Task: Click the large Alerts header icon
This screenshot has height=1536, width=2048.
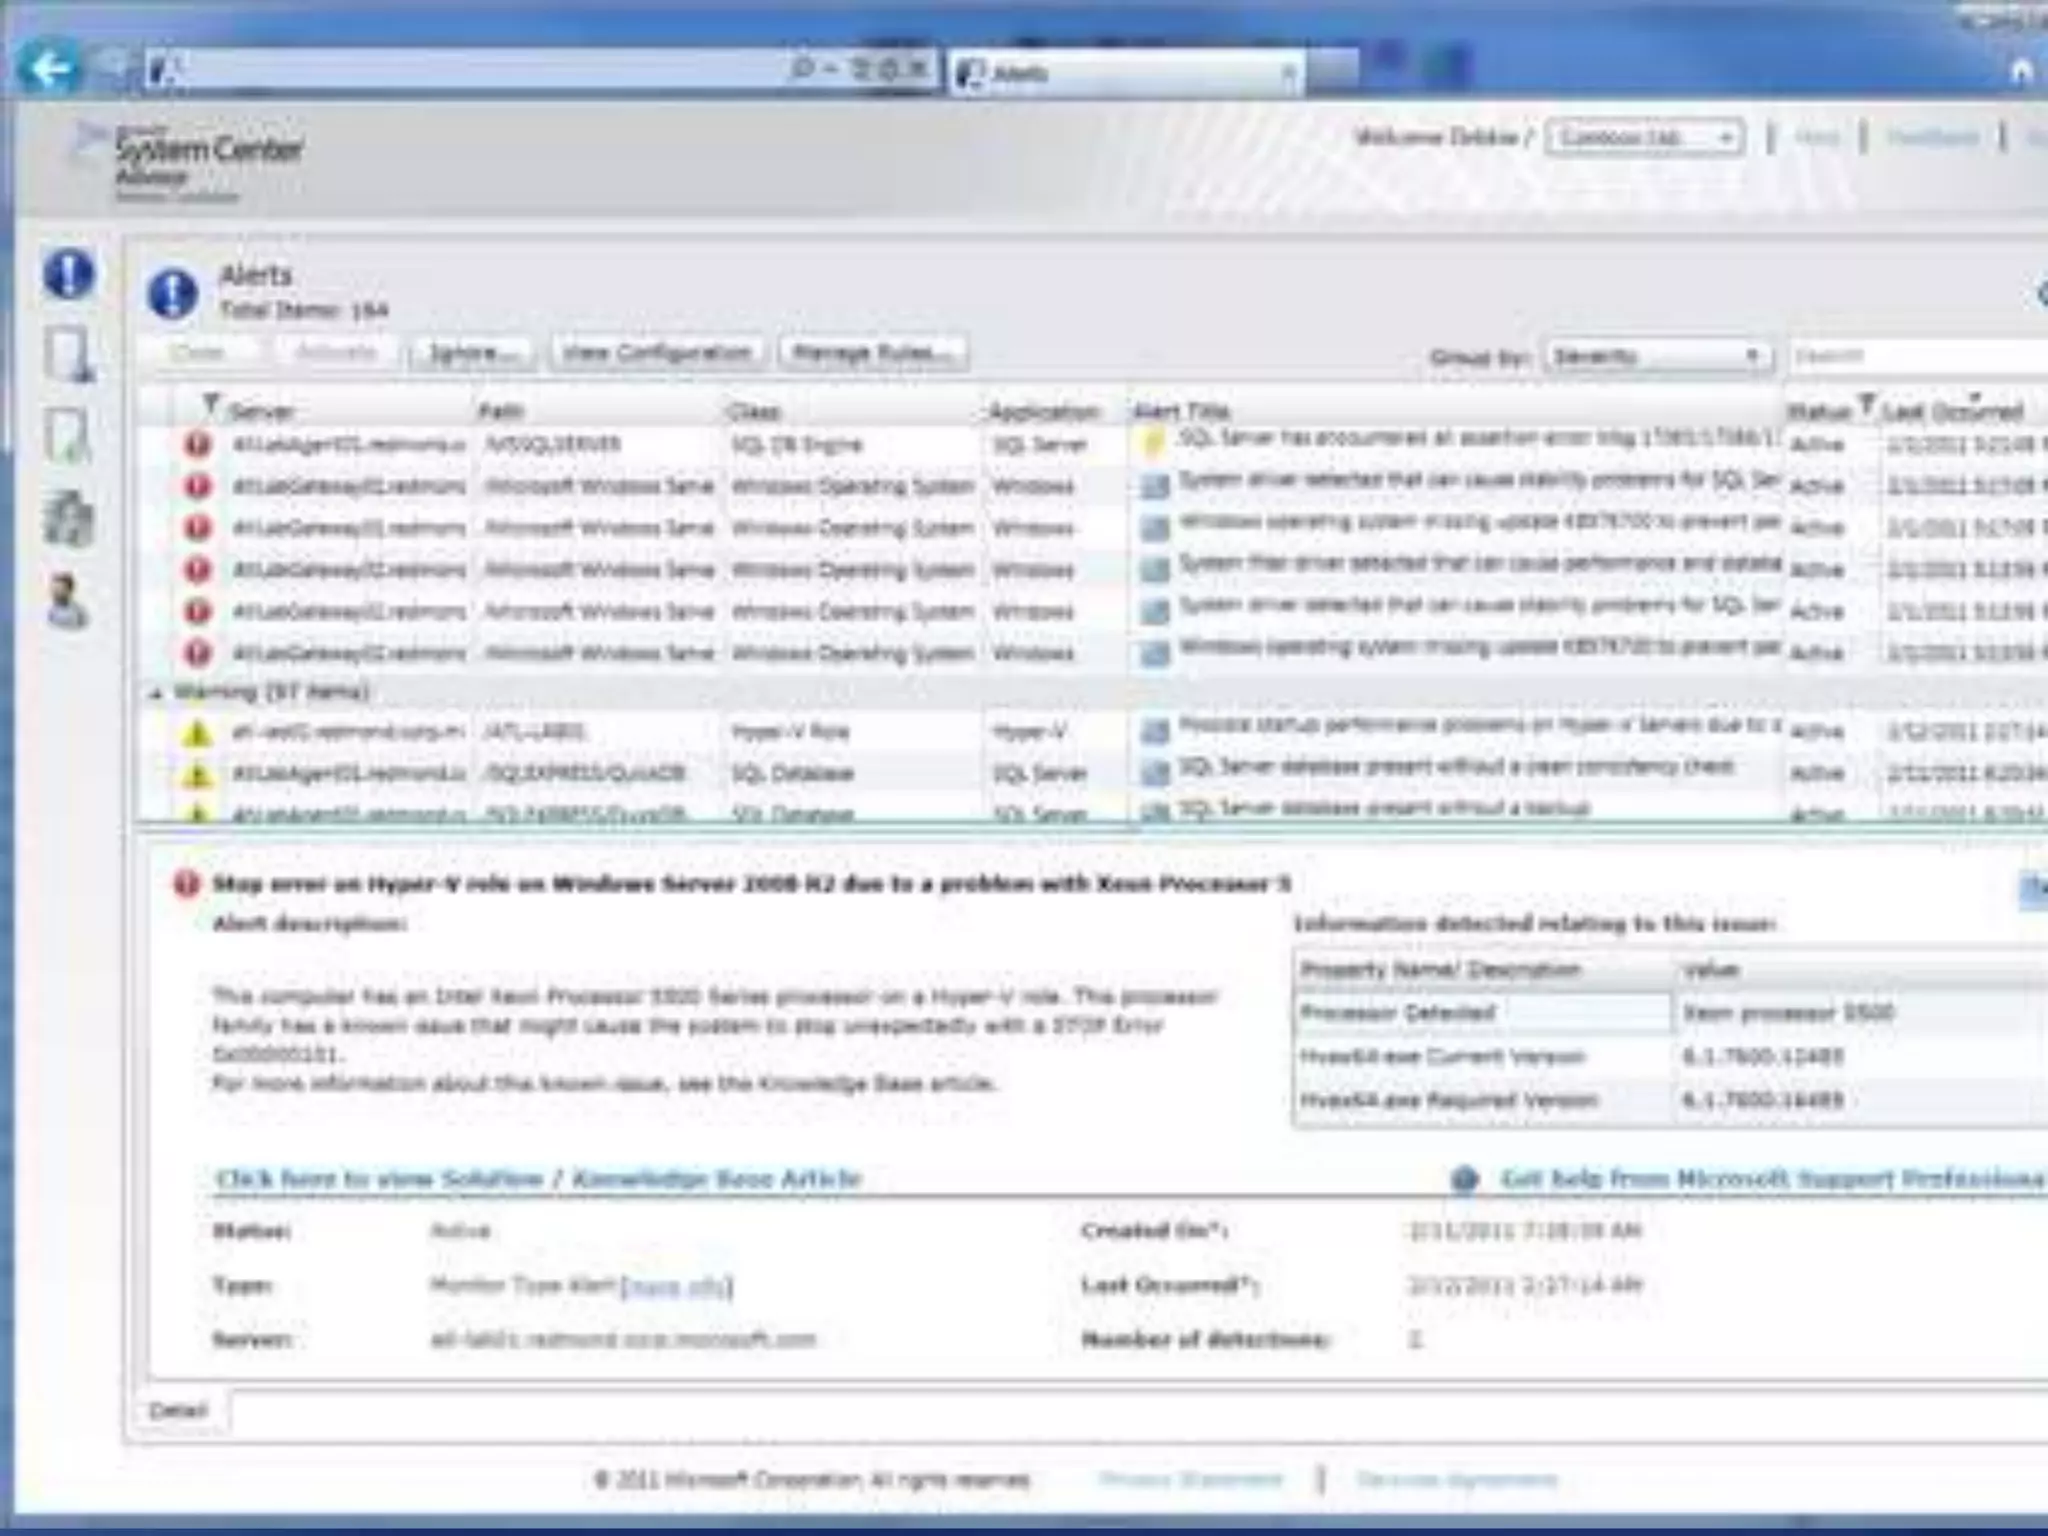Action: [172, 294]
